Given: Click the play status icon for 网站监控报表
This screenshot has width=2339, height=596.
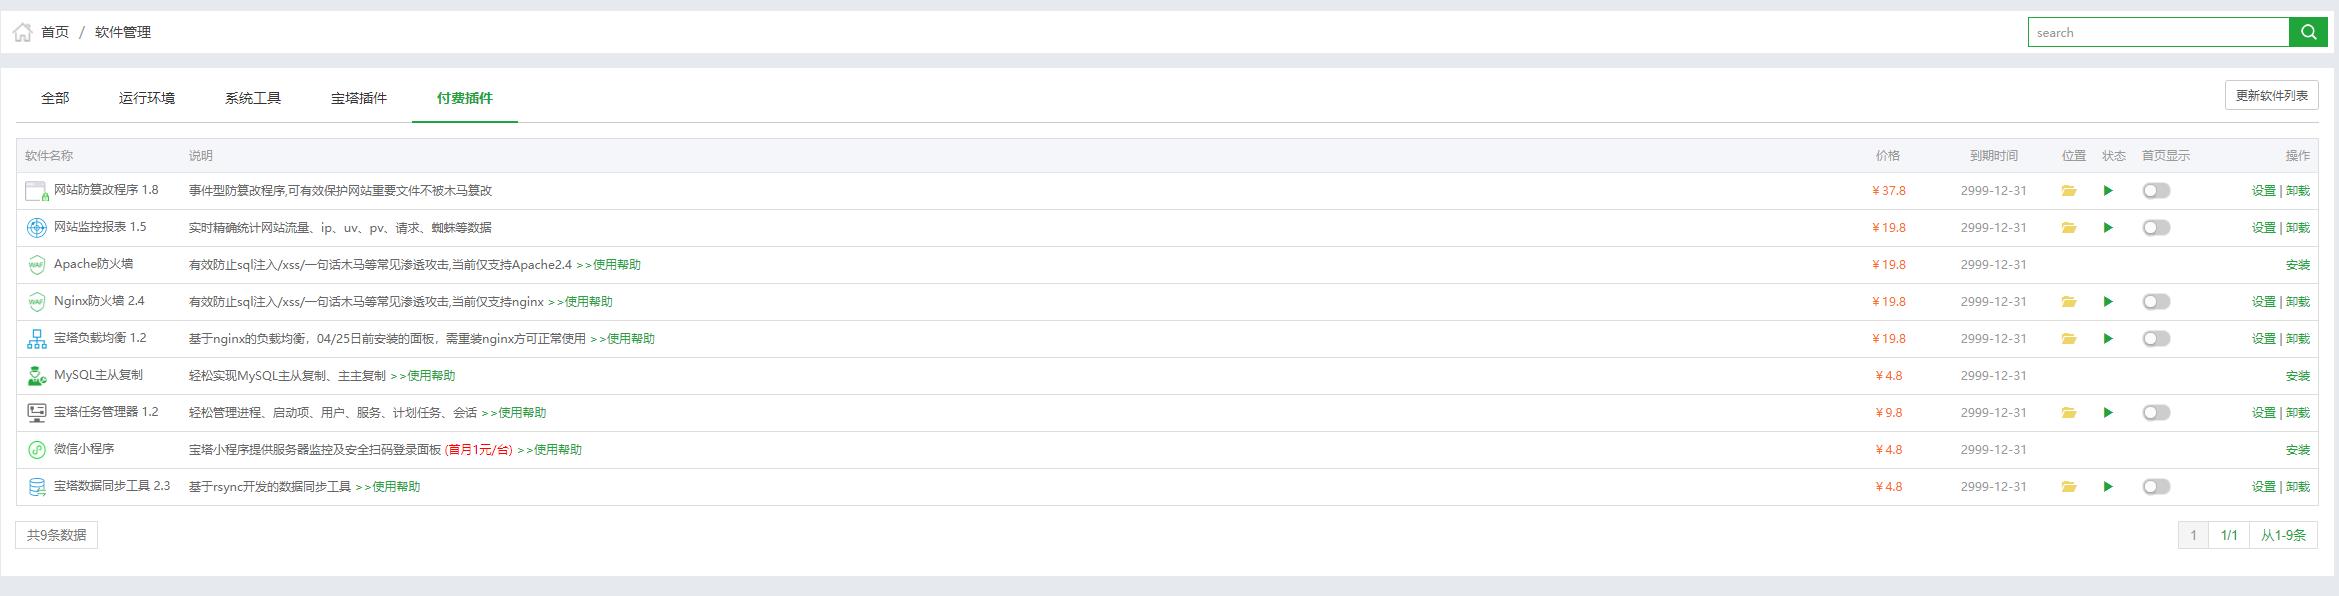Looking at the screenshot, I should [x=2108, y=228].
